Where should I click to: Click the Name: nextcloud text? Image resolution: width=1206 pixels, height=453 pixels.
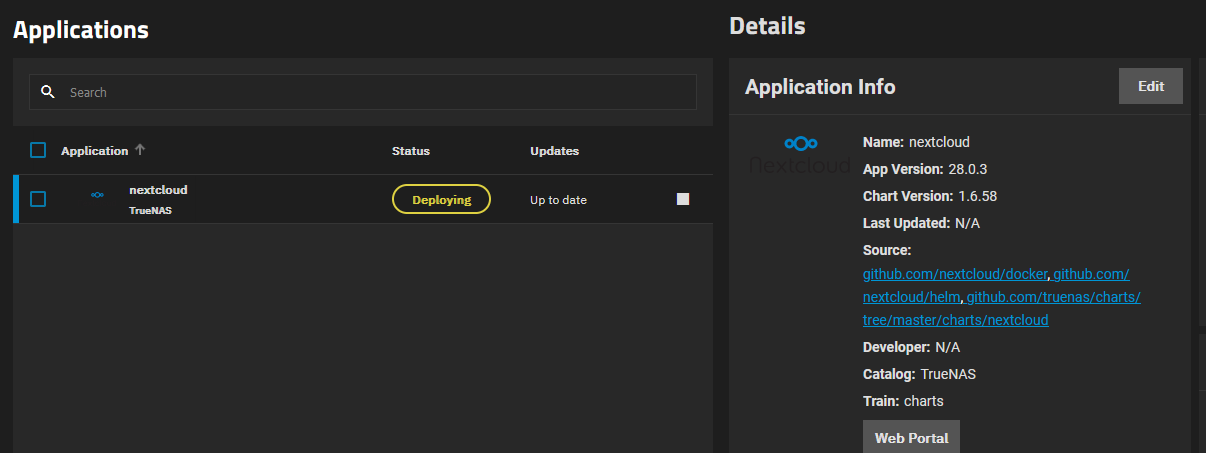916,142
